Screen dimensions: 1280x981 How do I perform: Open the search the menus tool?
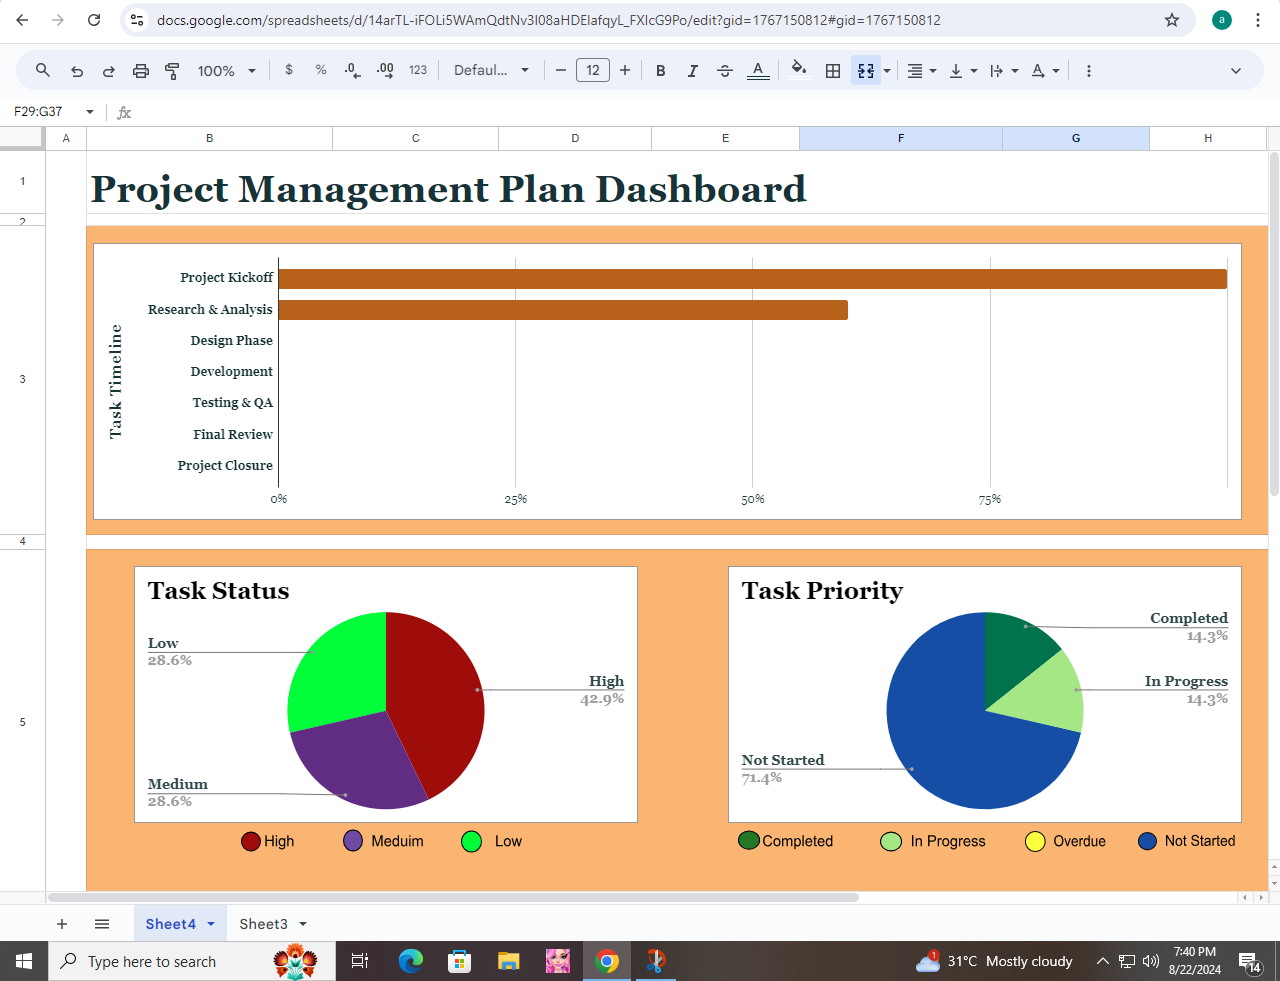click(x=42, y=71)
